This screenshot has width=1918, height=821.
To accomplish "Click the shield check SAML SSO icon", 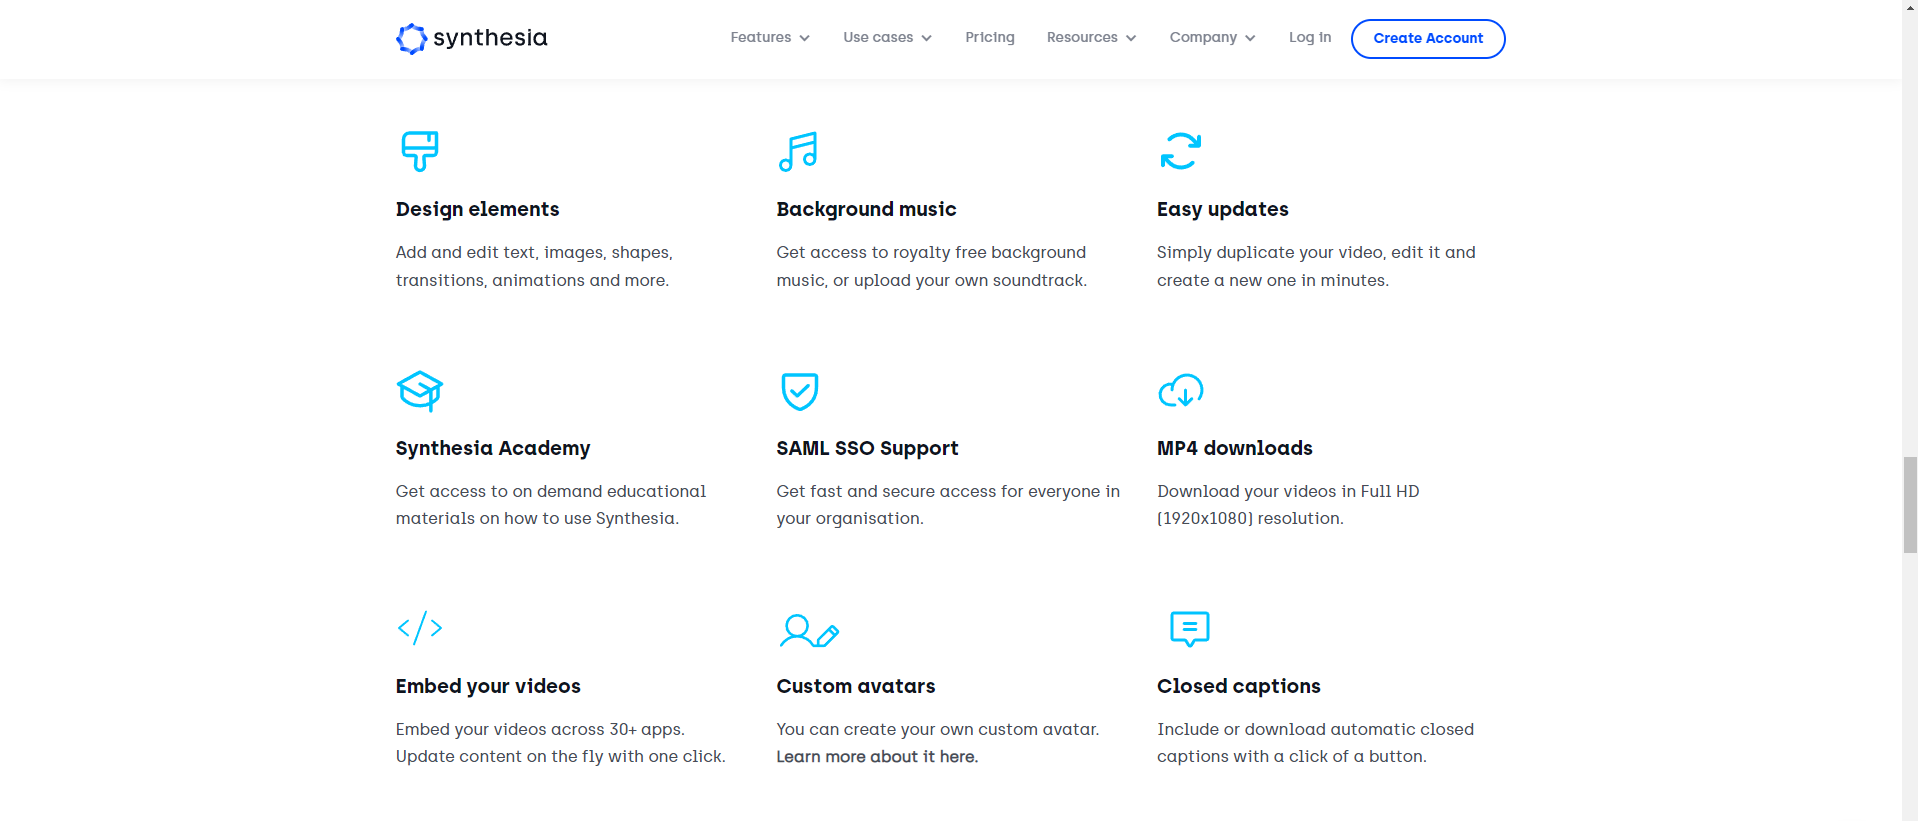I will [x=800, y=391].
